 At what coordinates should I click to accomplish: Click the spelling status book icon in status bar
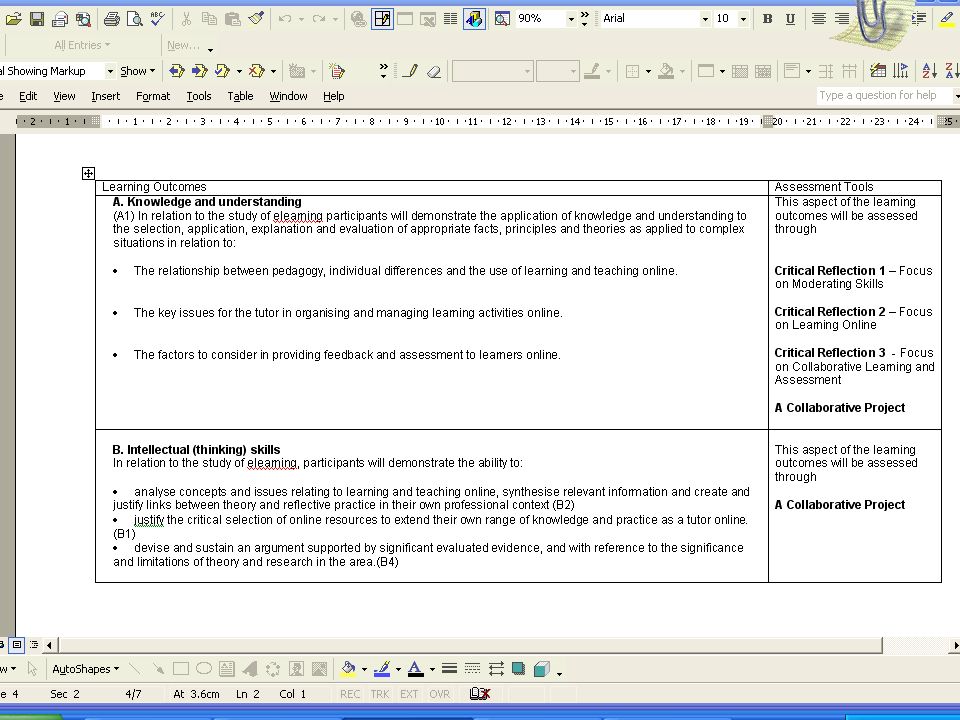(x=480, y=694)
